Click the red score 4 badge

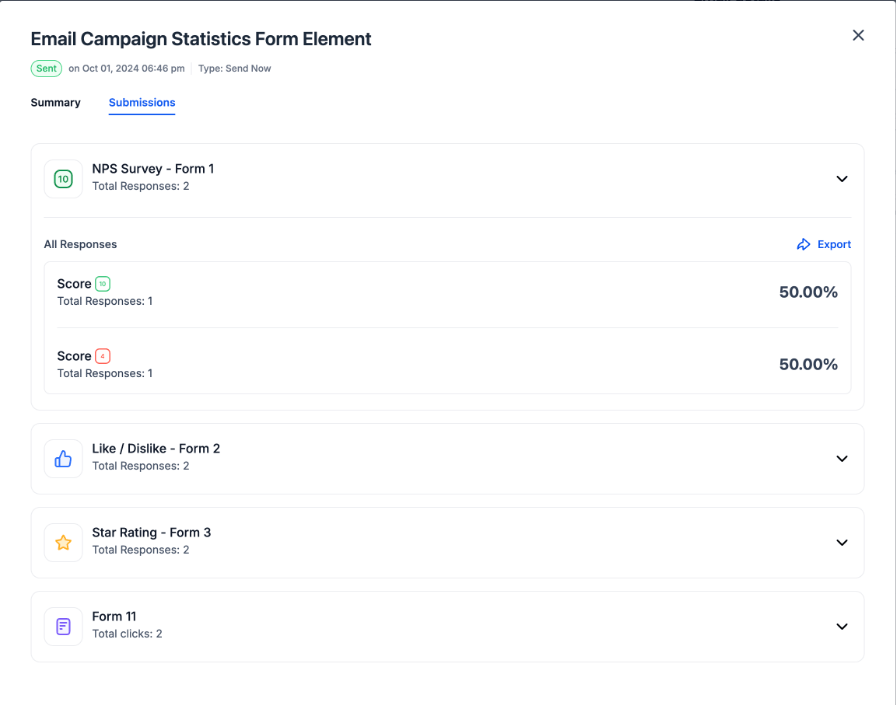click(103, 356)
